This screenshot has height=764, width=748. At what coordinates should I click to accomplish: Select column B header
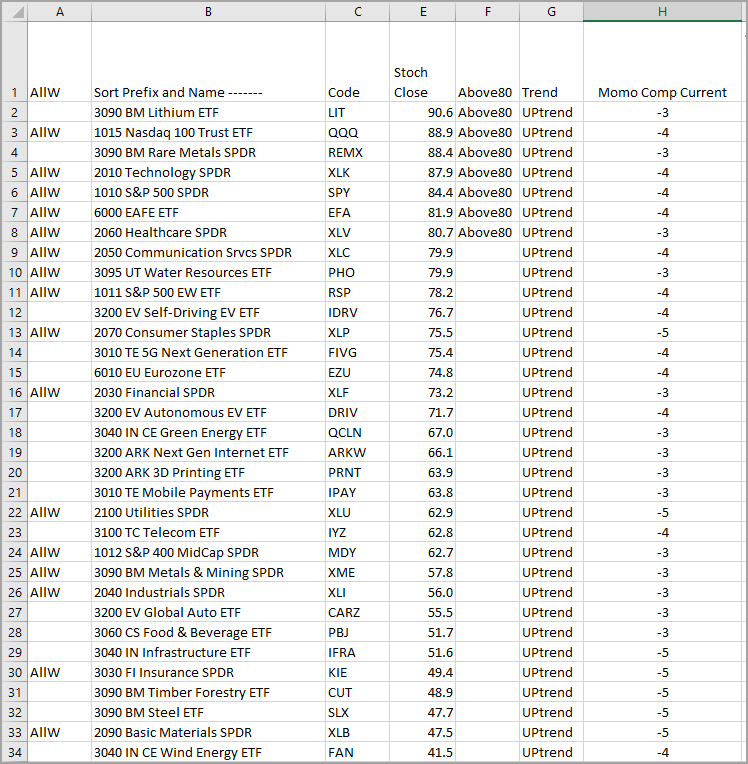coord(208,12)
